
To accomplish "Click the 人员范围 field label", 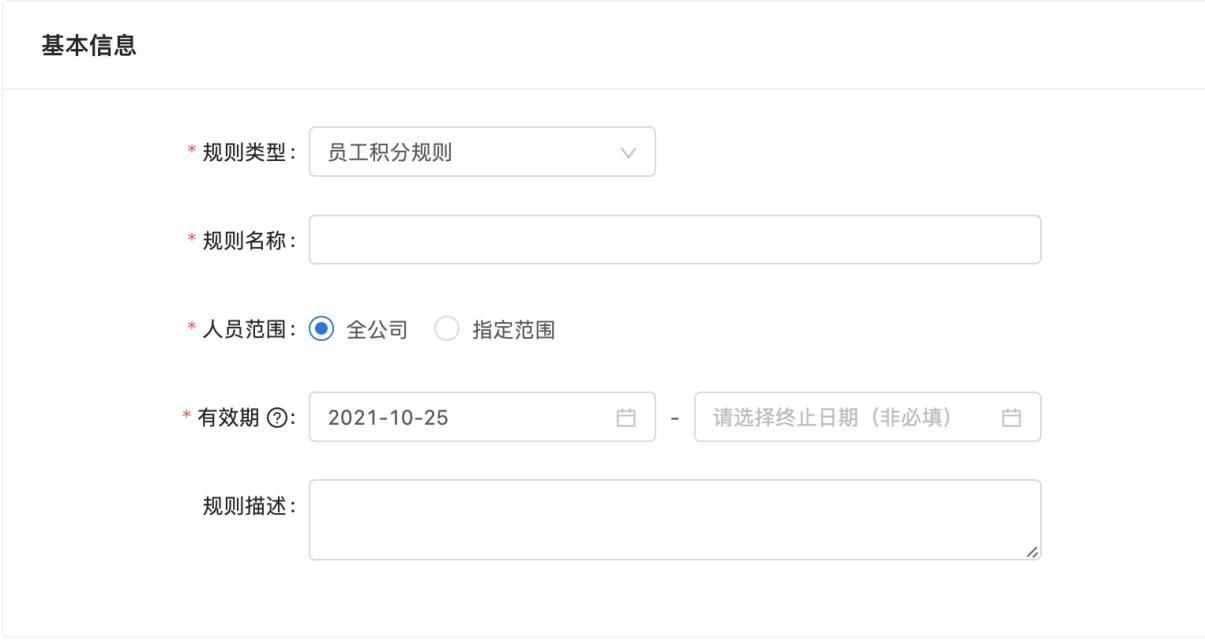I will coord(244,329).
